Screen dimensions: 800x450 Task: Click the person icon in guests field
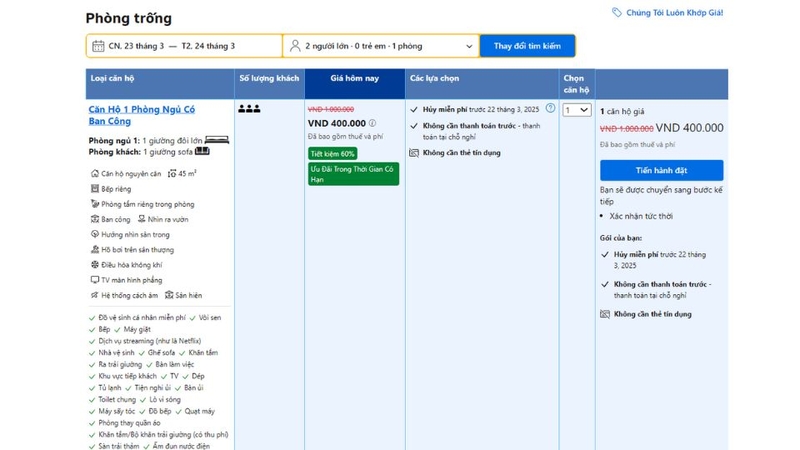[x=295, y=46]
